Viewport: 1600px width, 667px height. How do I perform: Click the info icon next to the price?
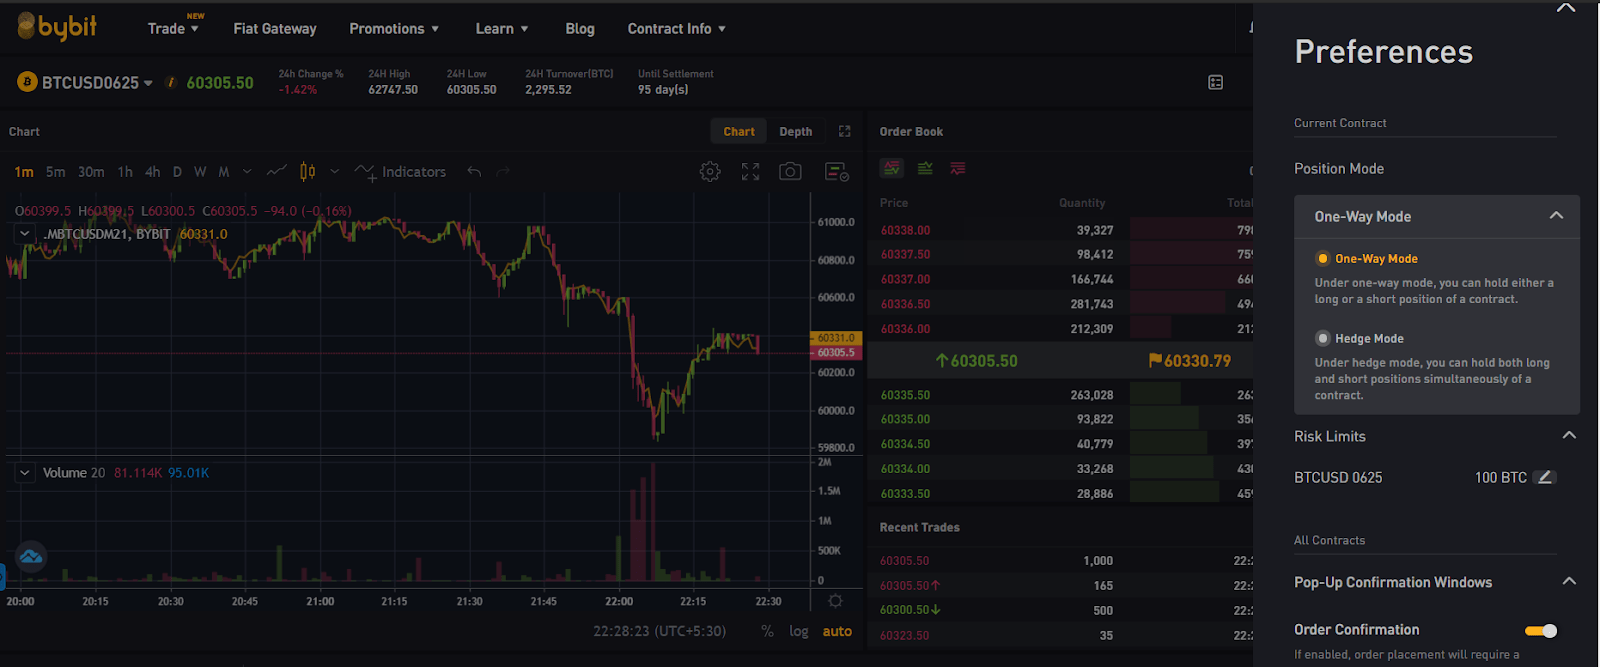pos(171,82)
